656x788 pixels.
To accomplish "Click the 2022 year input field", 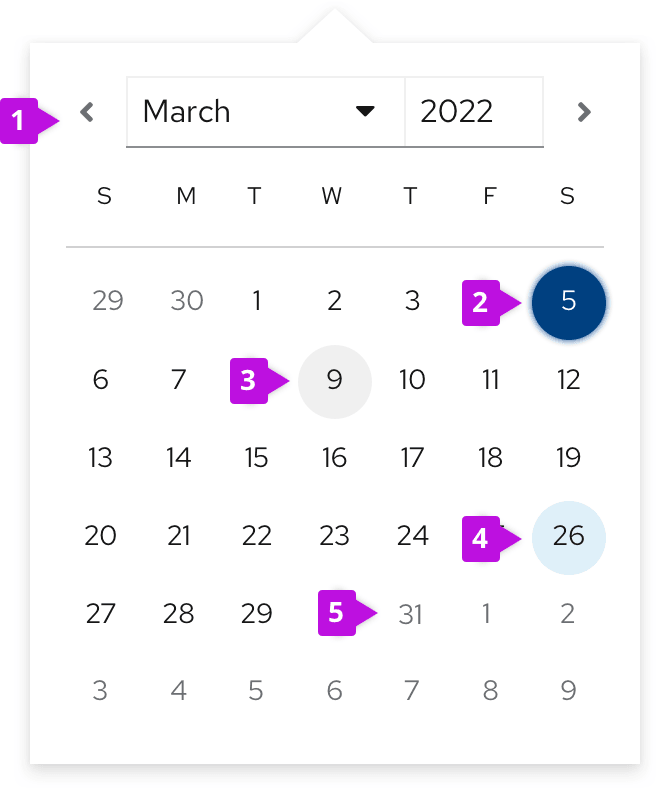I will pos(473,112).
